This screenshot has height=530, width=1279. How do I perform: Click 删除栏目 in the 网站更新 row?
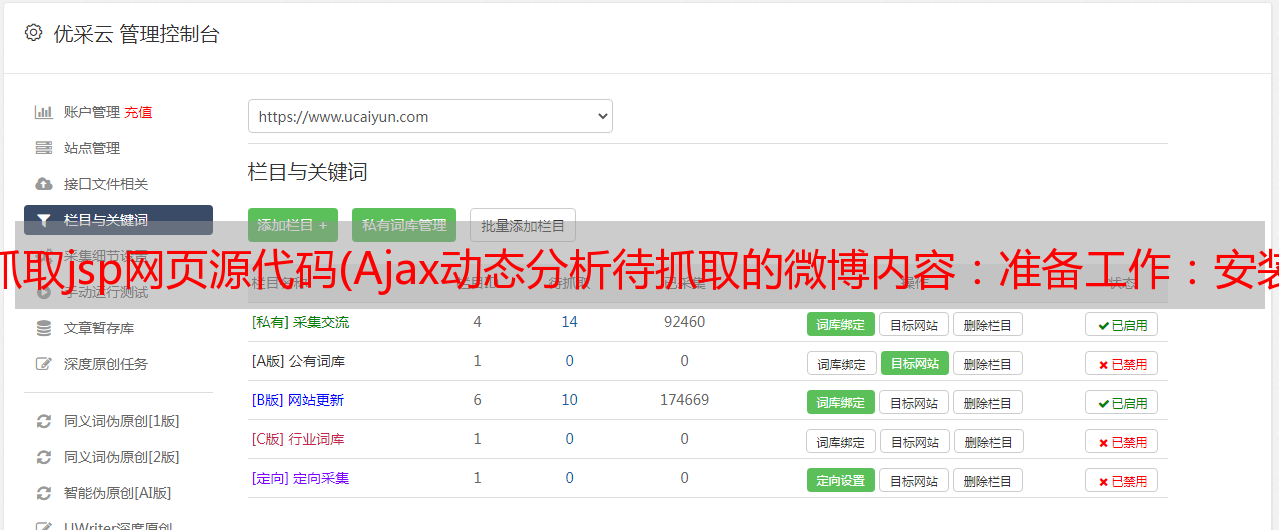987,402
